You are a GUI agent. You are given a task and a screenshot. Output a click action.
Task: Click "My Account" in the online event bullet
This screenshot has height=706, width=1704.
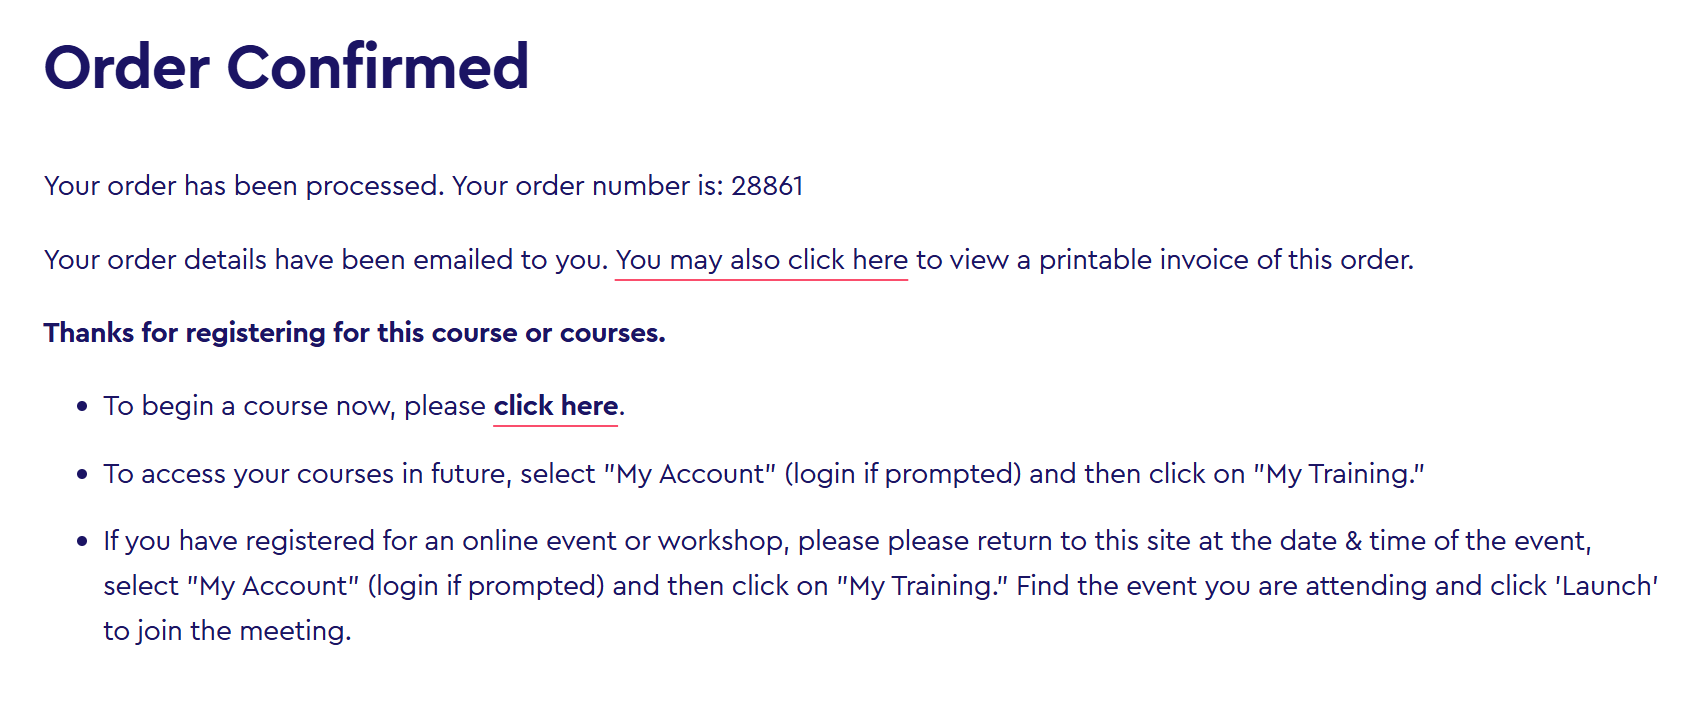pos(273,586)
